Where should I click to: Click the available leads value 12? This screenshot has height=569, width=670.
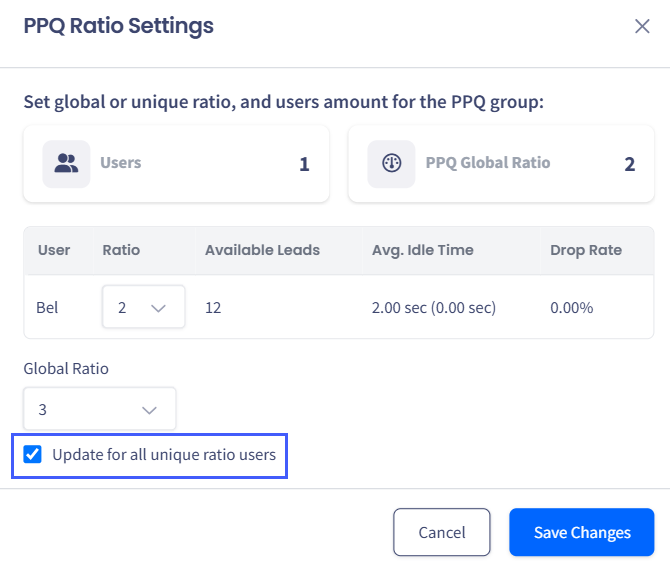(x=213, y=308)
